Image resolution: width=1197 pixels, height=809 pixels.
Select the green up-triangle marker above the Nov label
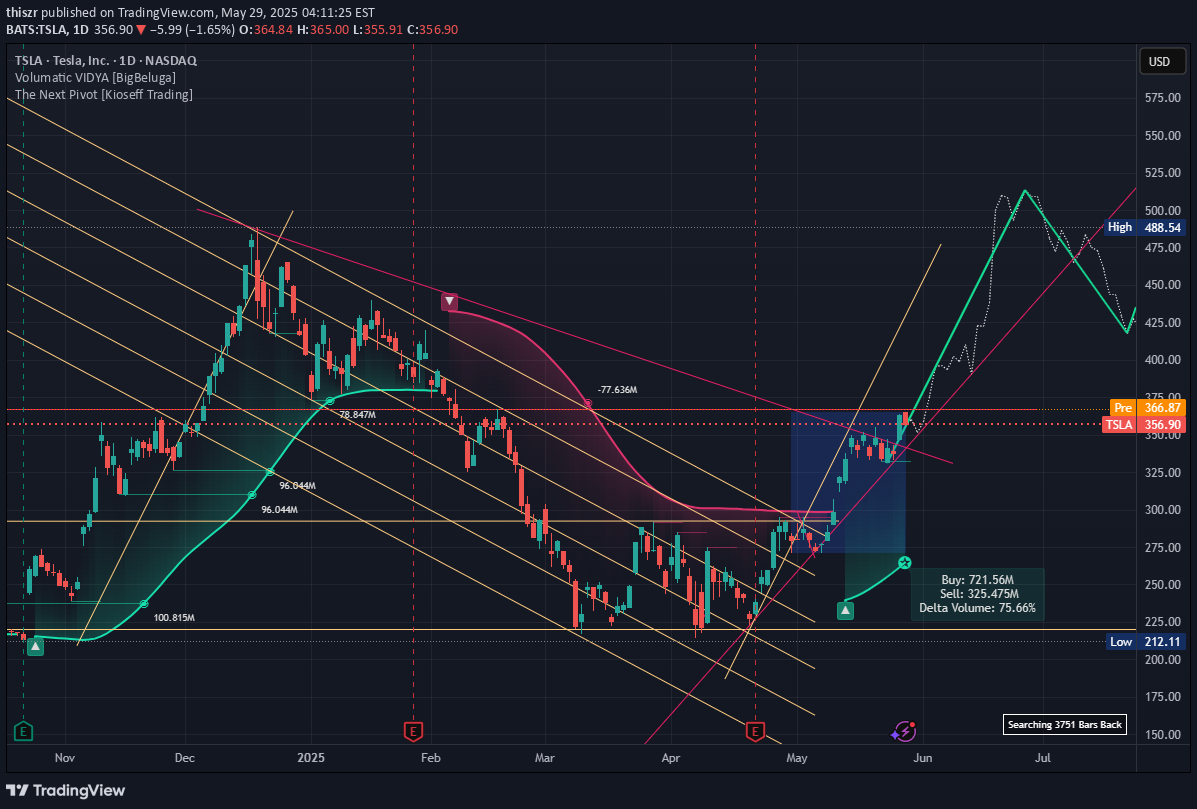[35, 647]
